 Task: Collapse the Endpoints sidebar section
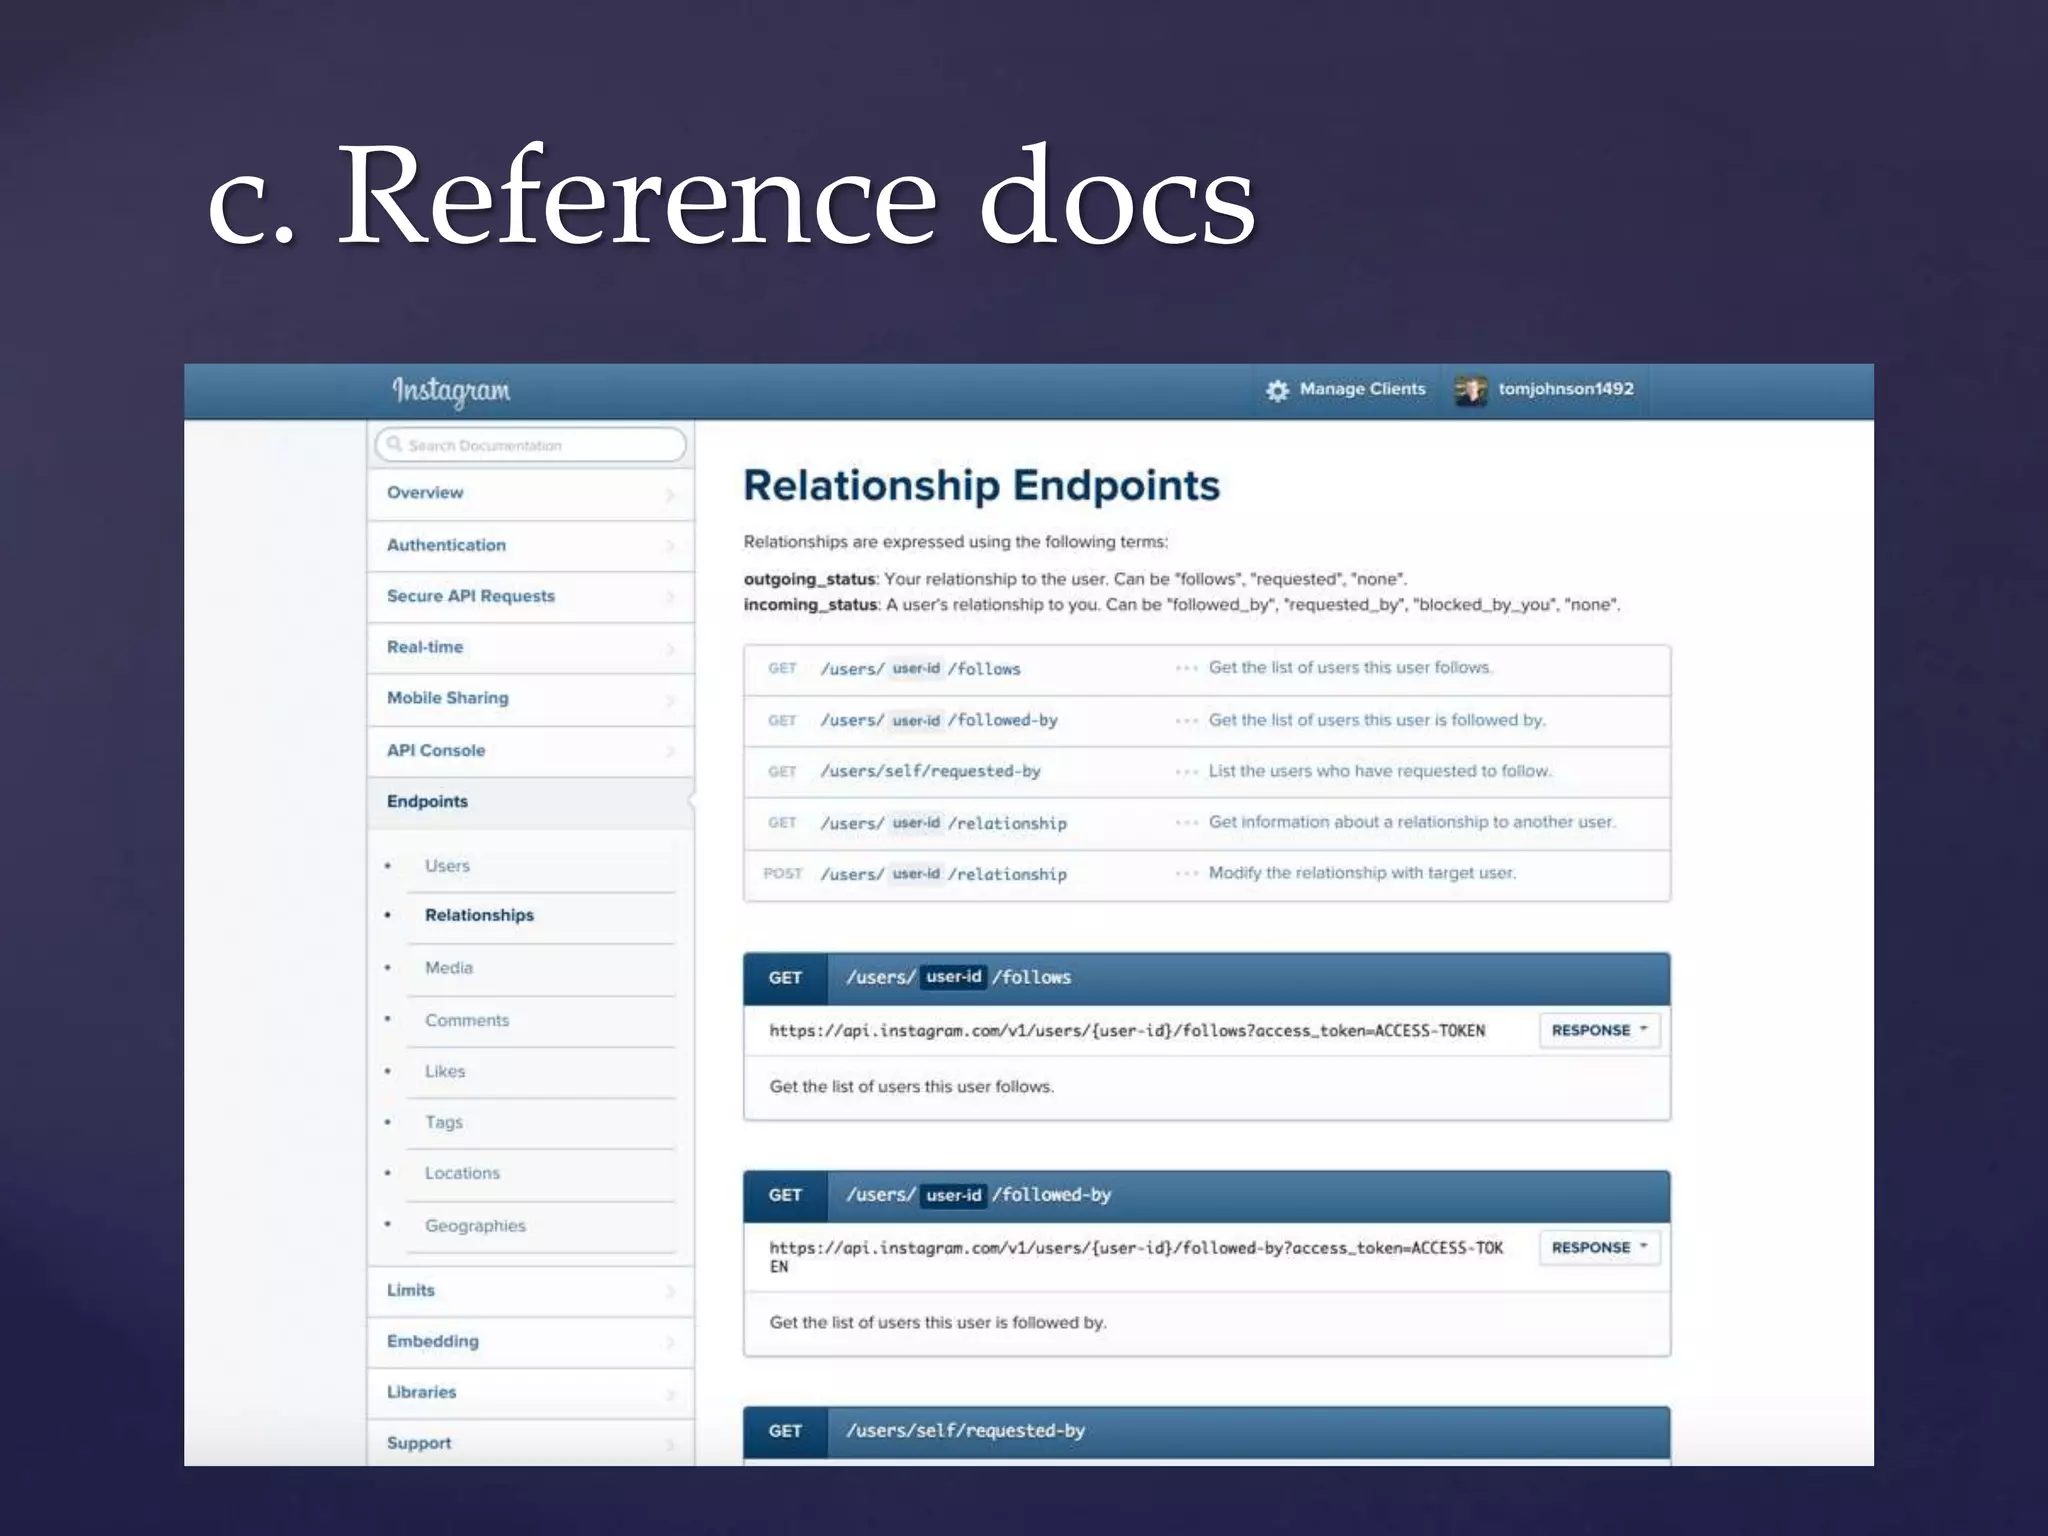click(x=428, y=802)
